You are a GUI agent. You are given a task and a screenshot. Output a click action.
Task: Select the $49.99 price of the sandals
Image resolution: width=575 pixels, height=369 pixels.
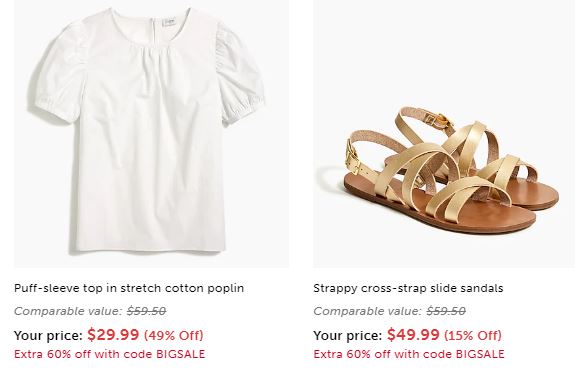[x=413, y=335]
